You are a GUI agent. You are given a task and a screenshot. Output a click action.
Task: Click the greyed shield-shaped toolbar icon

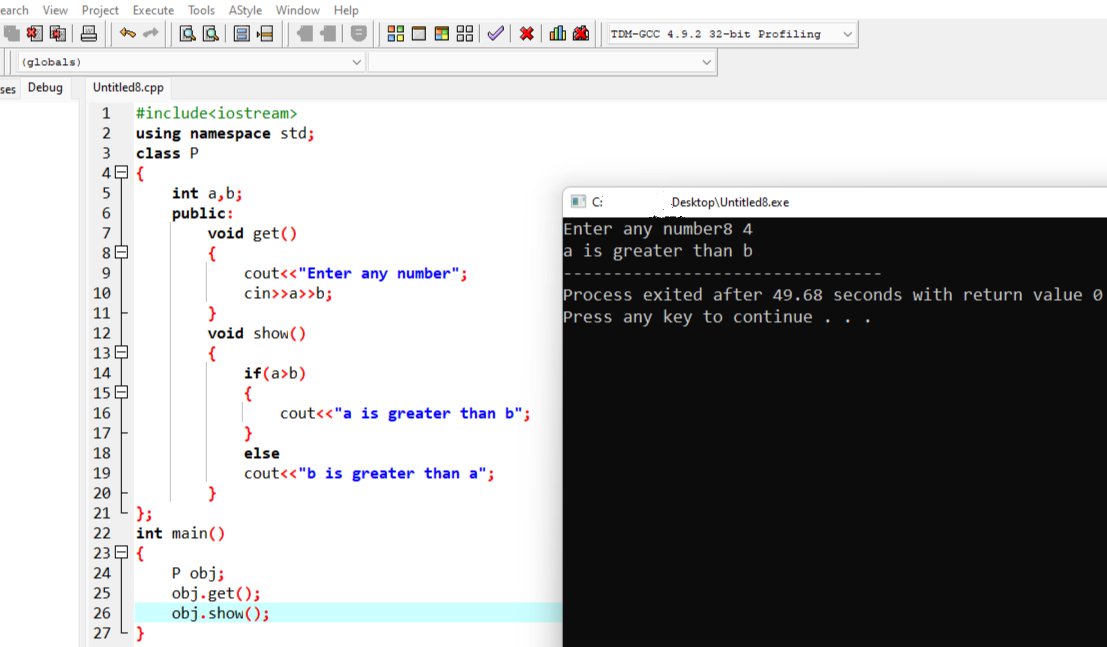359,33
